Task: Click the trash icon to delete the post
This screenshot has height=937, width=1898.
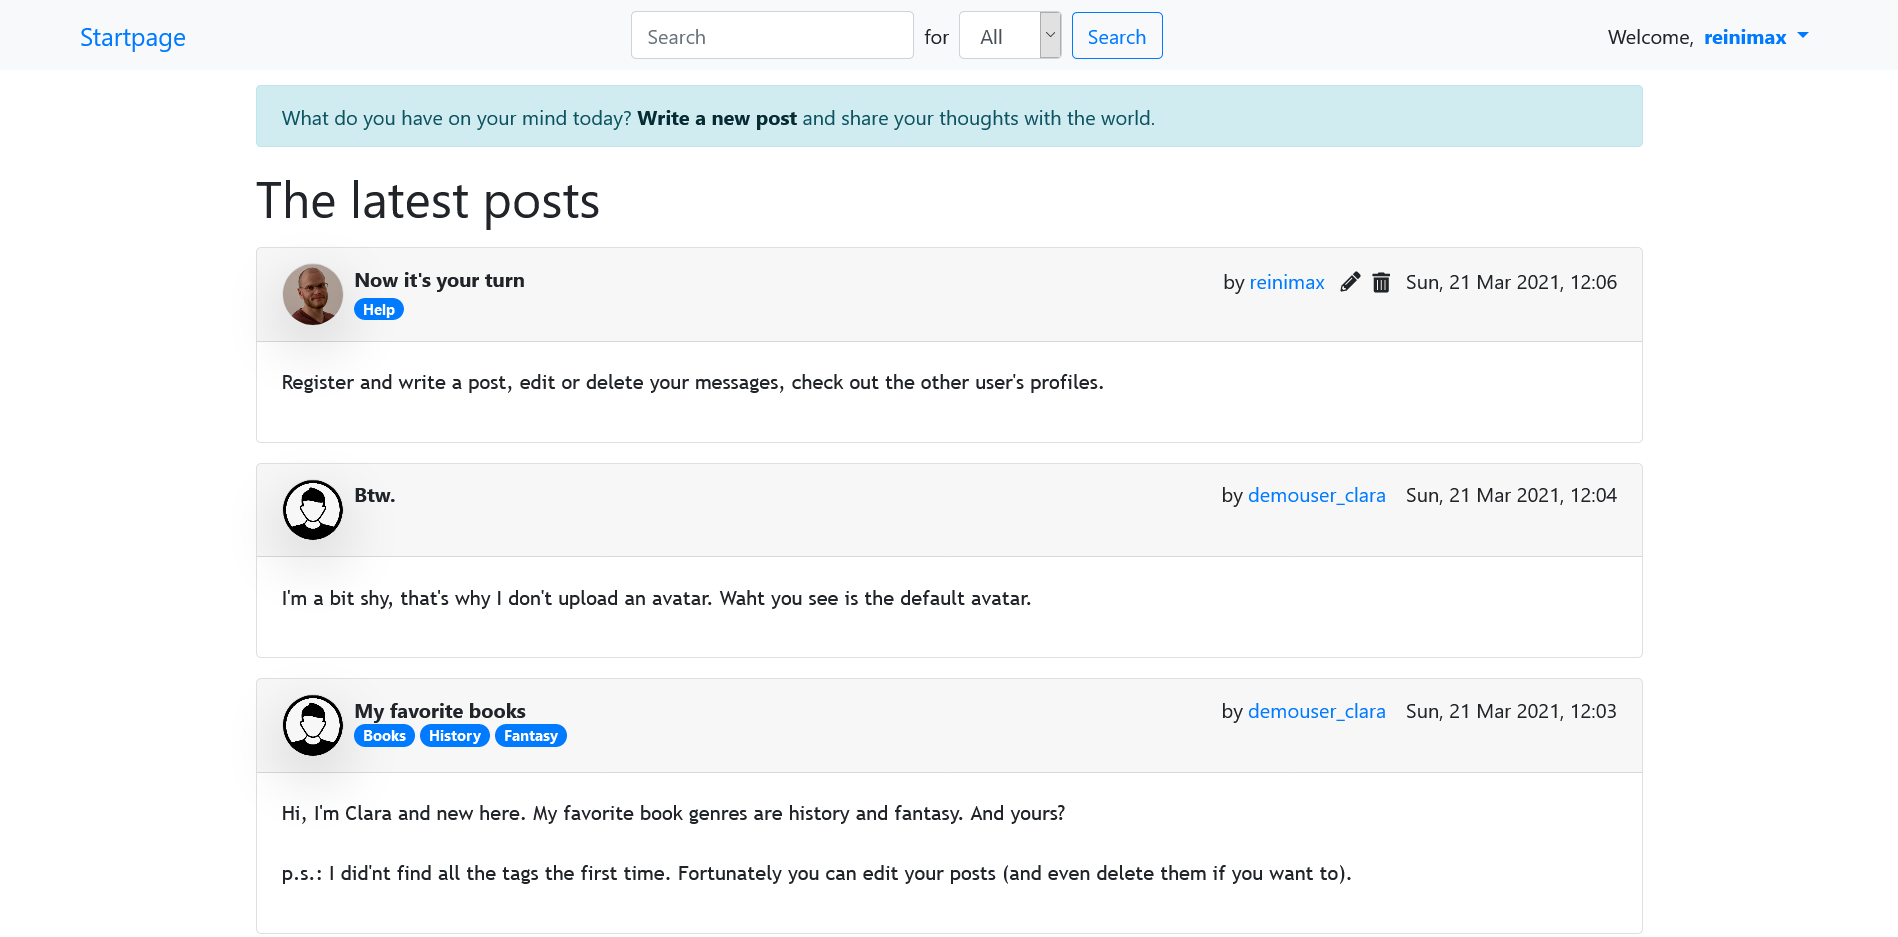Action: 1381,282
